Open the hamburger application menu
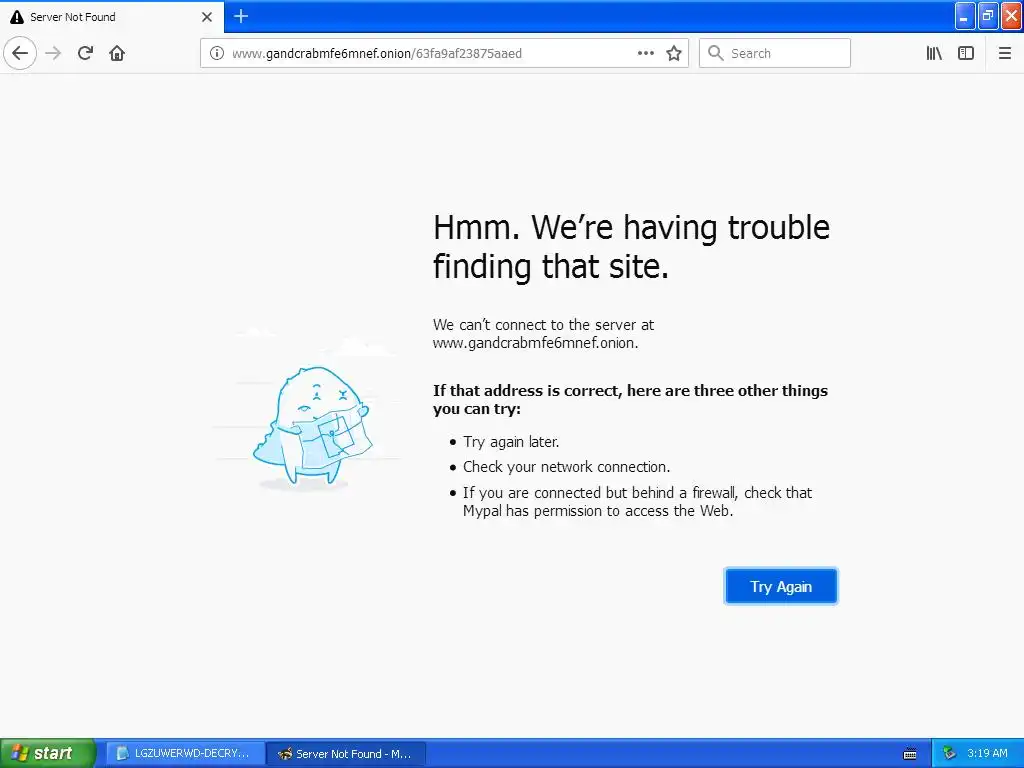 1004,53
